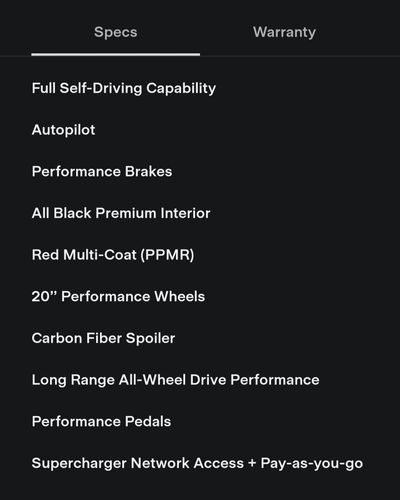Click the word Pedals in the list

[148, 422]
